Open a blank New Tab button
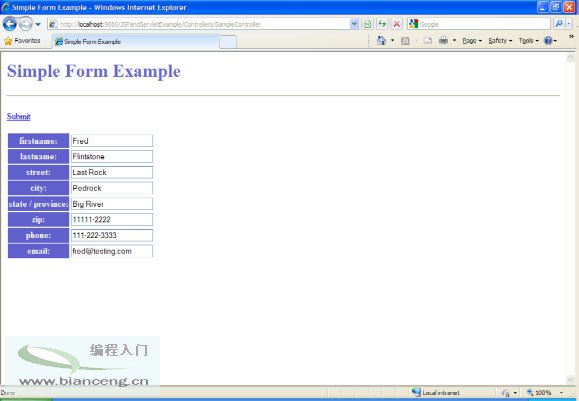 point(228,42)
